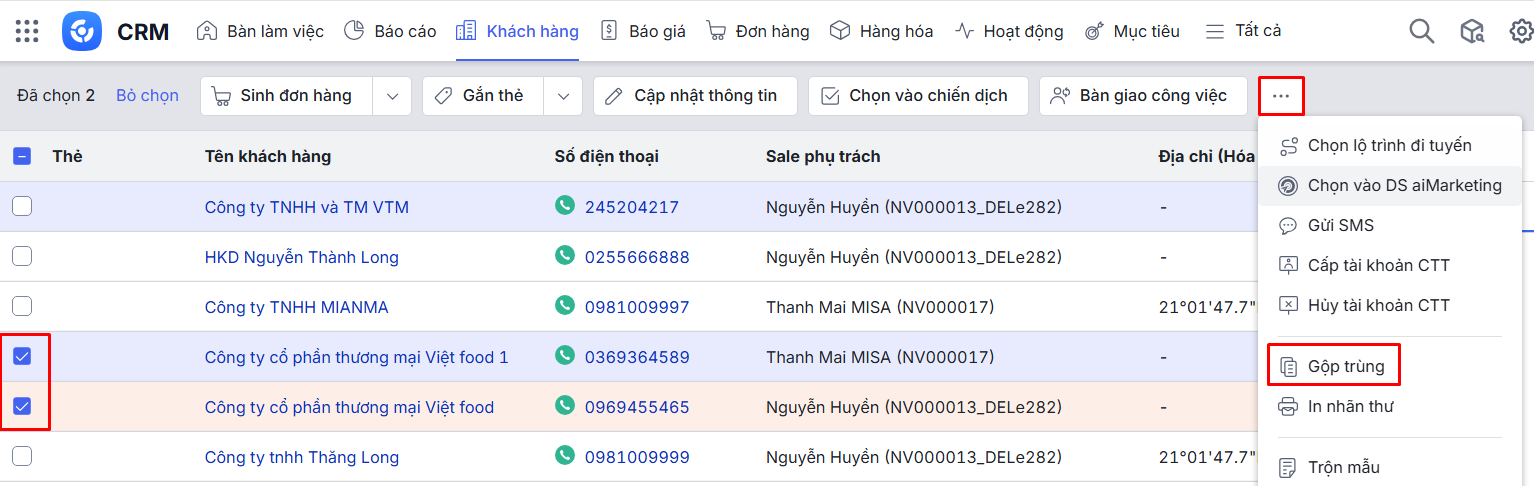Switch to the Báo giá tab
Screen dimensions: 1534x486
643,31
